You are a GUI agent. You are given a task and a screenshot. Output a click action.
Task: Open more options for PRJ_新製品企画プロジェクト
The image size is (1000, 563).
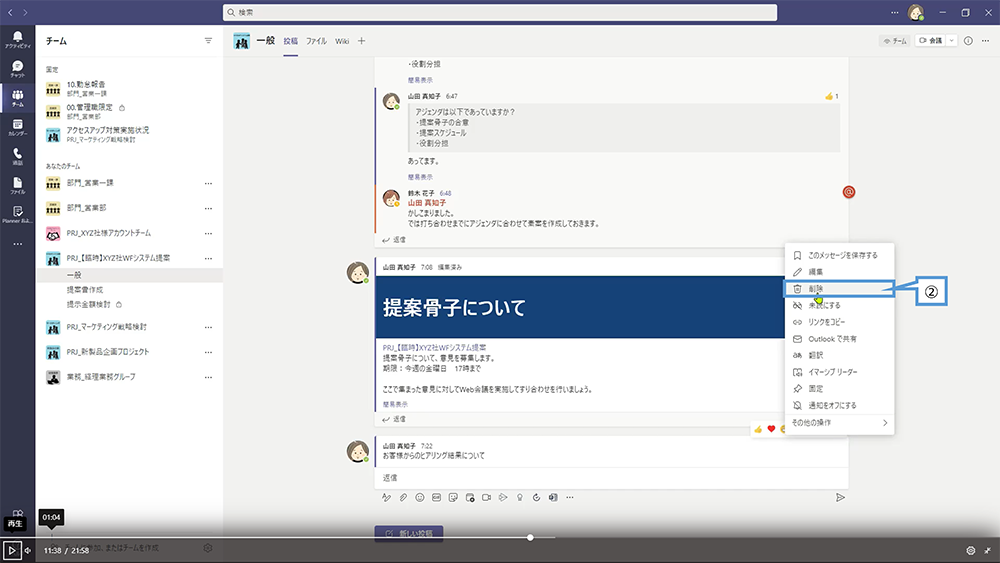pyautogui.click(x=208, y=352)
